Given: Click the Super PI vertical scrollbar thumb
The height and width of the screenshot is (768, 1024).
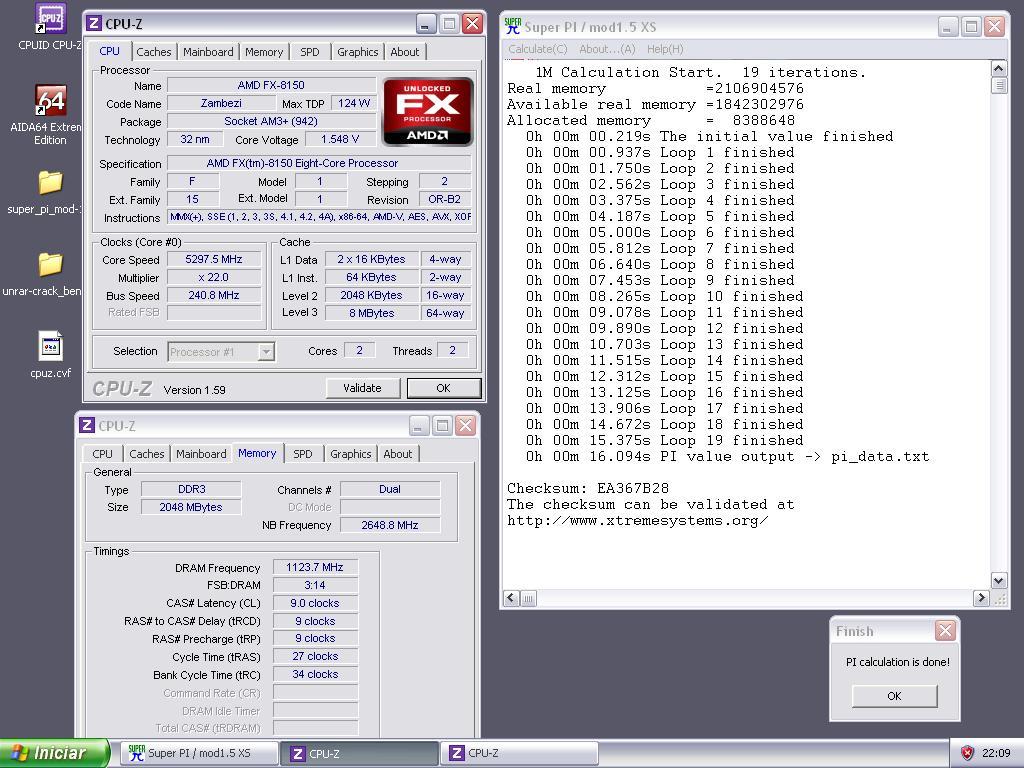Looking at the screenshot, I should (x=998, y=85).
